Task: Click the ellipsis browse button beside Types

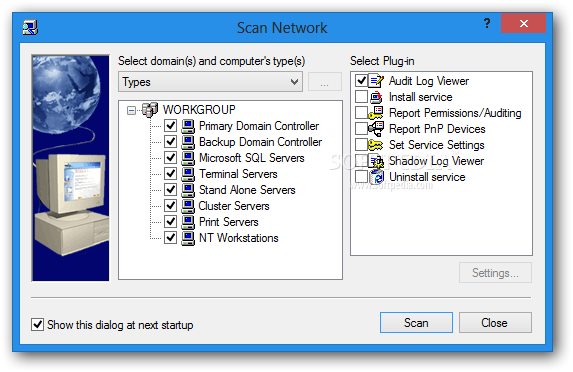Action: [x=325, y=82]
